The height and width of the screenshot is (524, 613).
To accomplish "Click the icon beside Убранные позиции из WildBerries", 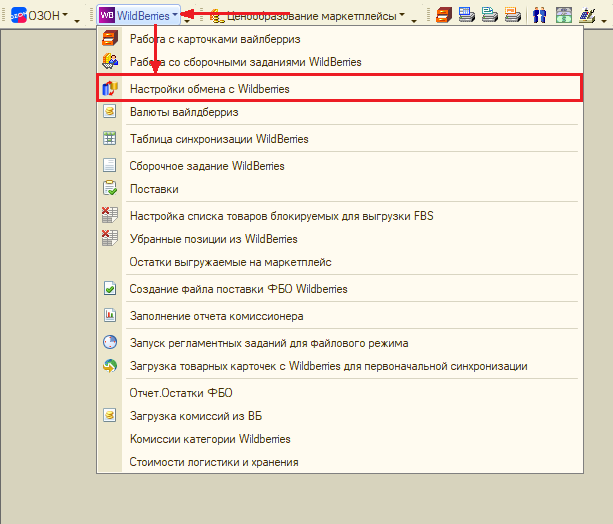I will tap(110, 238).
